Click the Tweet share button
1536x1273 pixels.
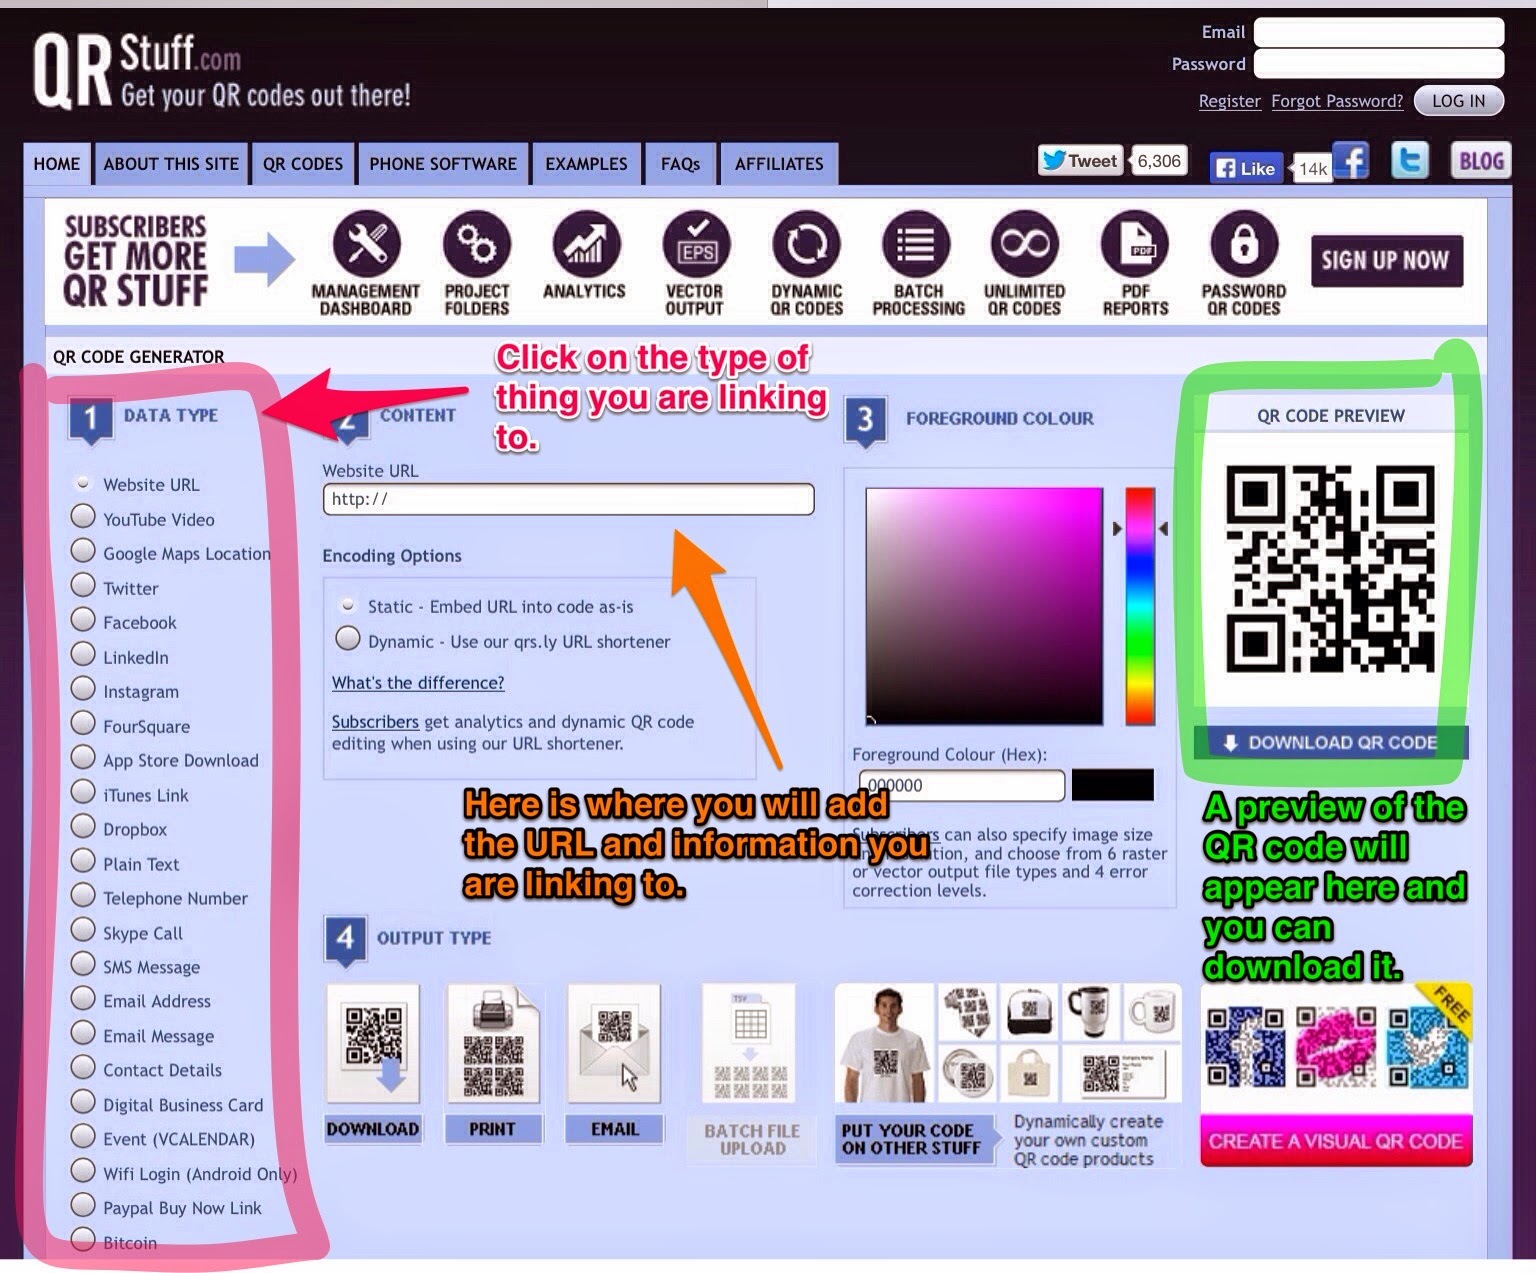click(1081, 161)
